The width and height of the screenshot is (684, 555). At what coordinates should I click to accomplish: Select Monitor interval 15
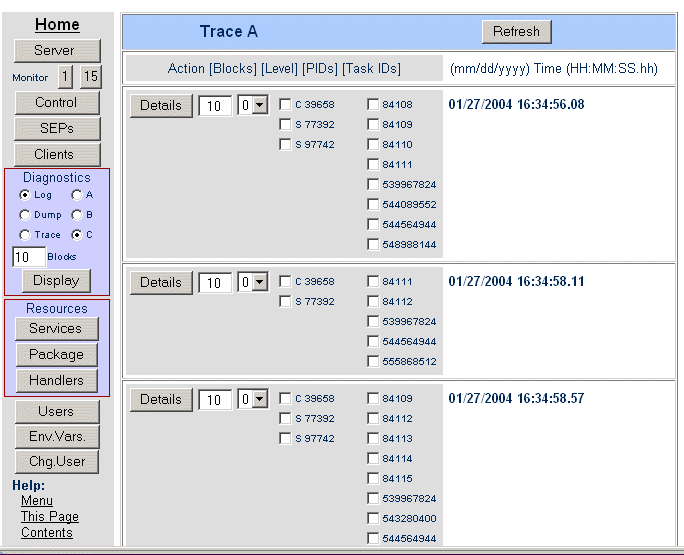coord(91,76)
